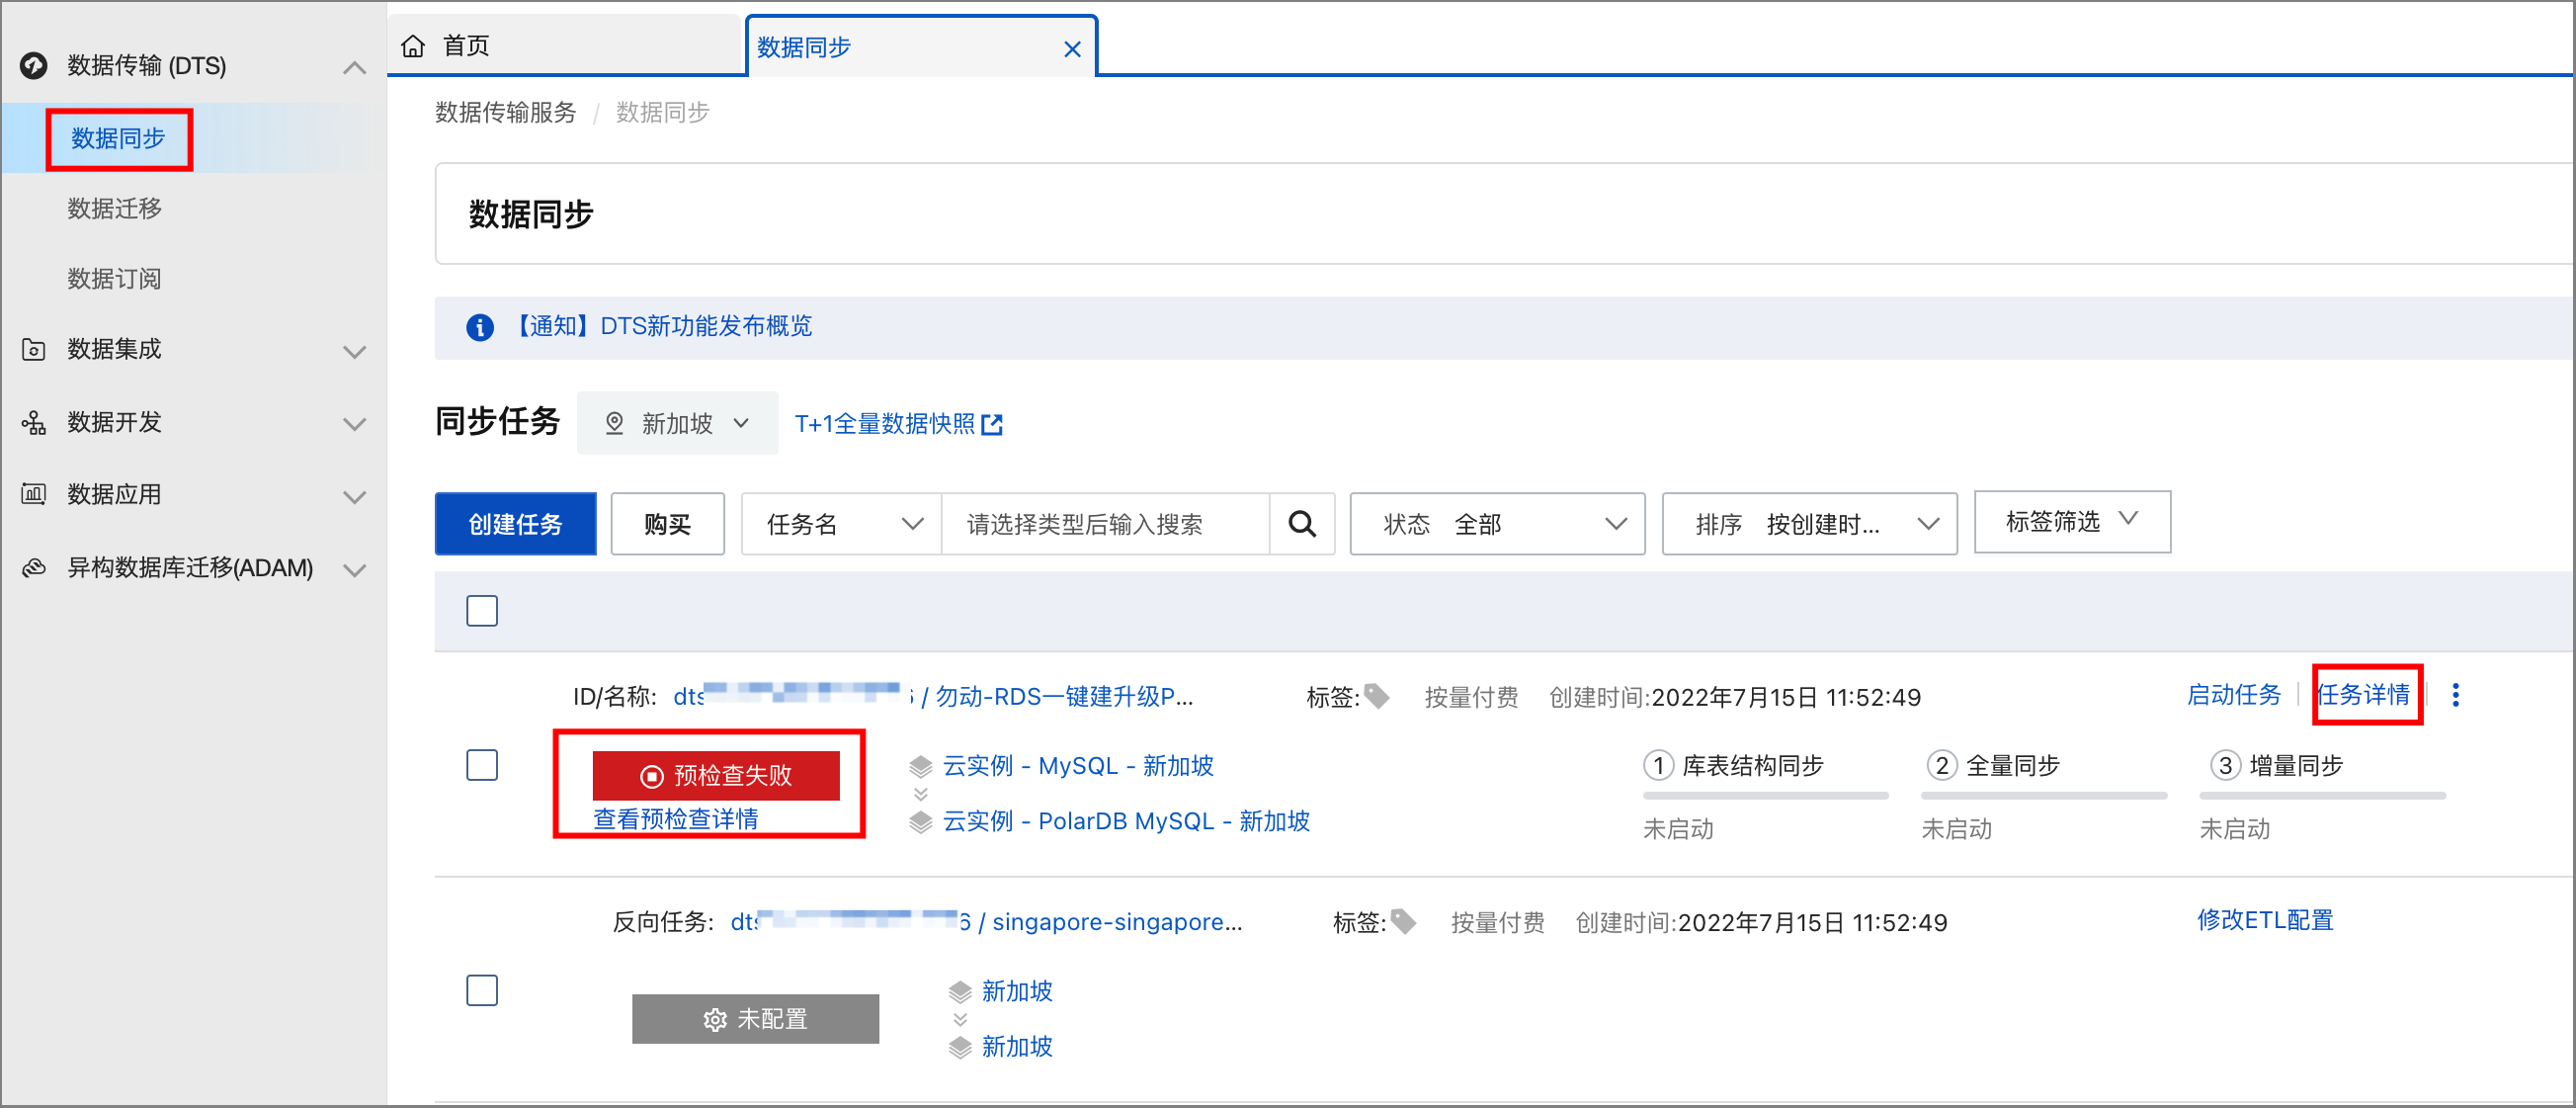Viewport: 2576px width, 1108px height.
Task: Click the 数据集成 sidebar icon
Action: [x=34, y=349]
